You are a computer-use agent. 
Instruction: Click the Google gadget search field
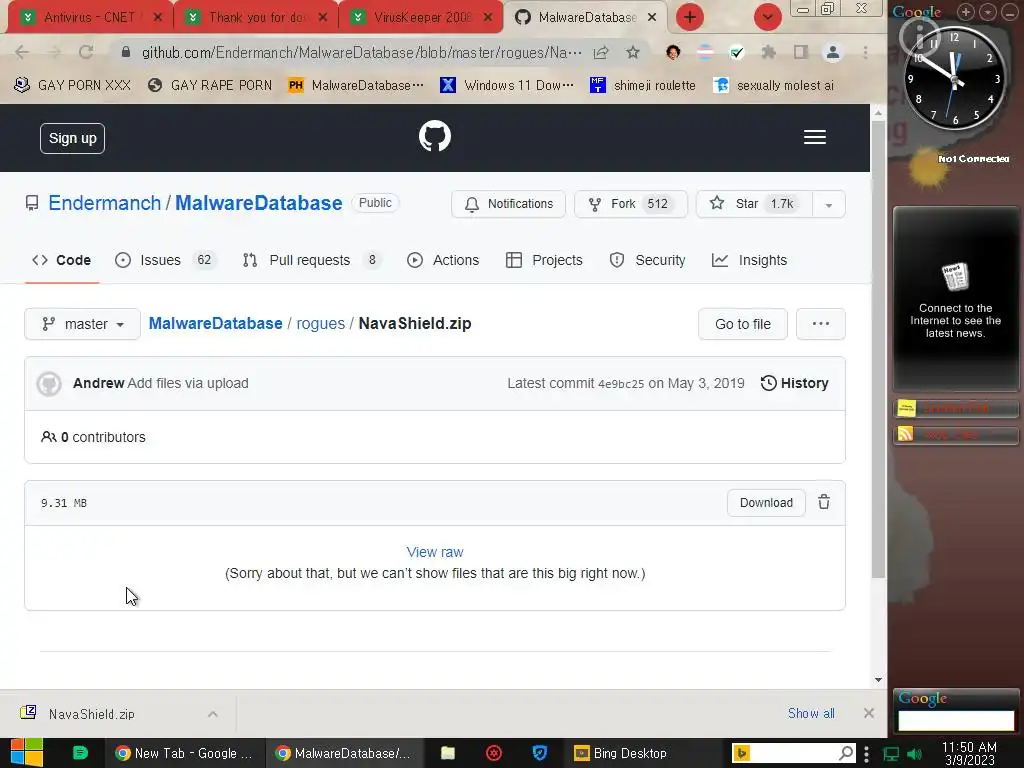pyautogui.click(x=955, y=720)
